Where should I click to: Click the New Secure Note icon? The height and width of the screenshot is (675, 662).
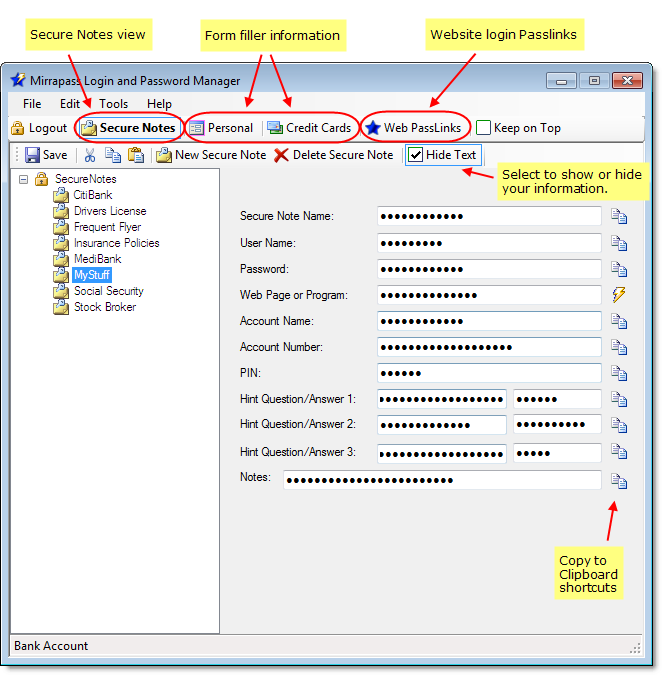click(164, 155)
